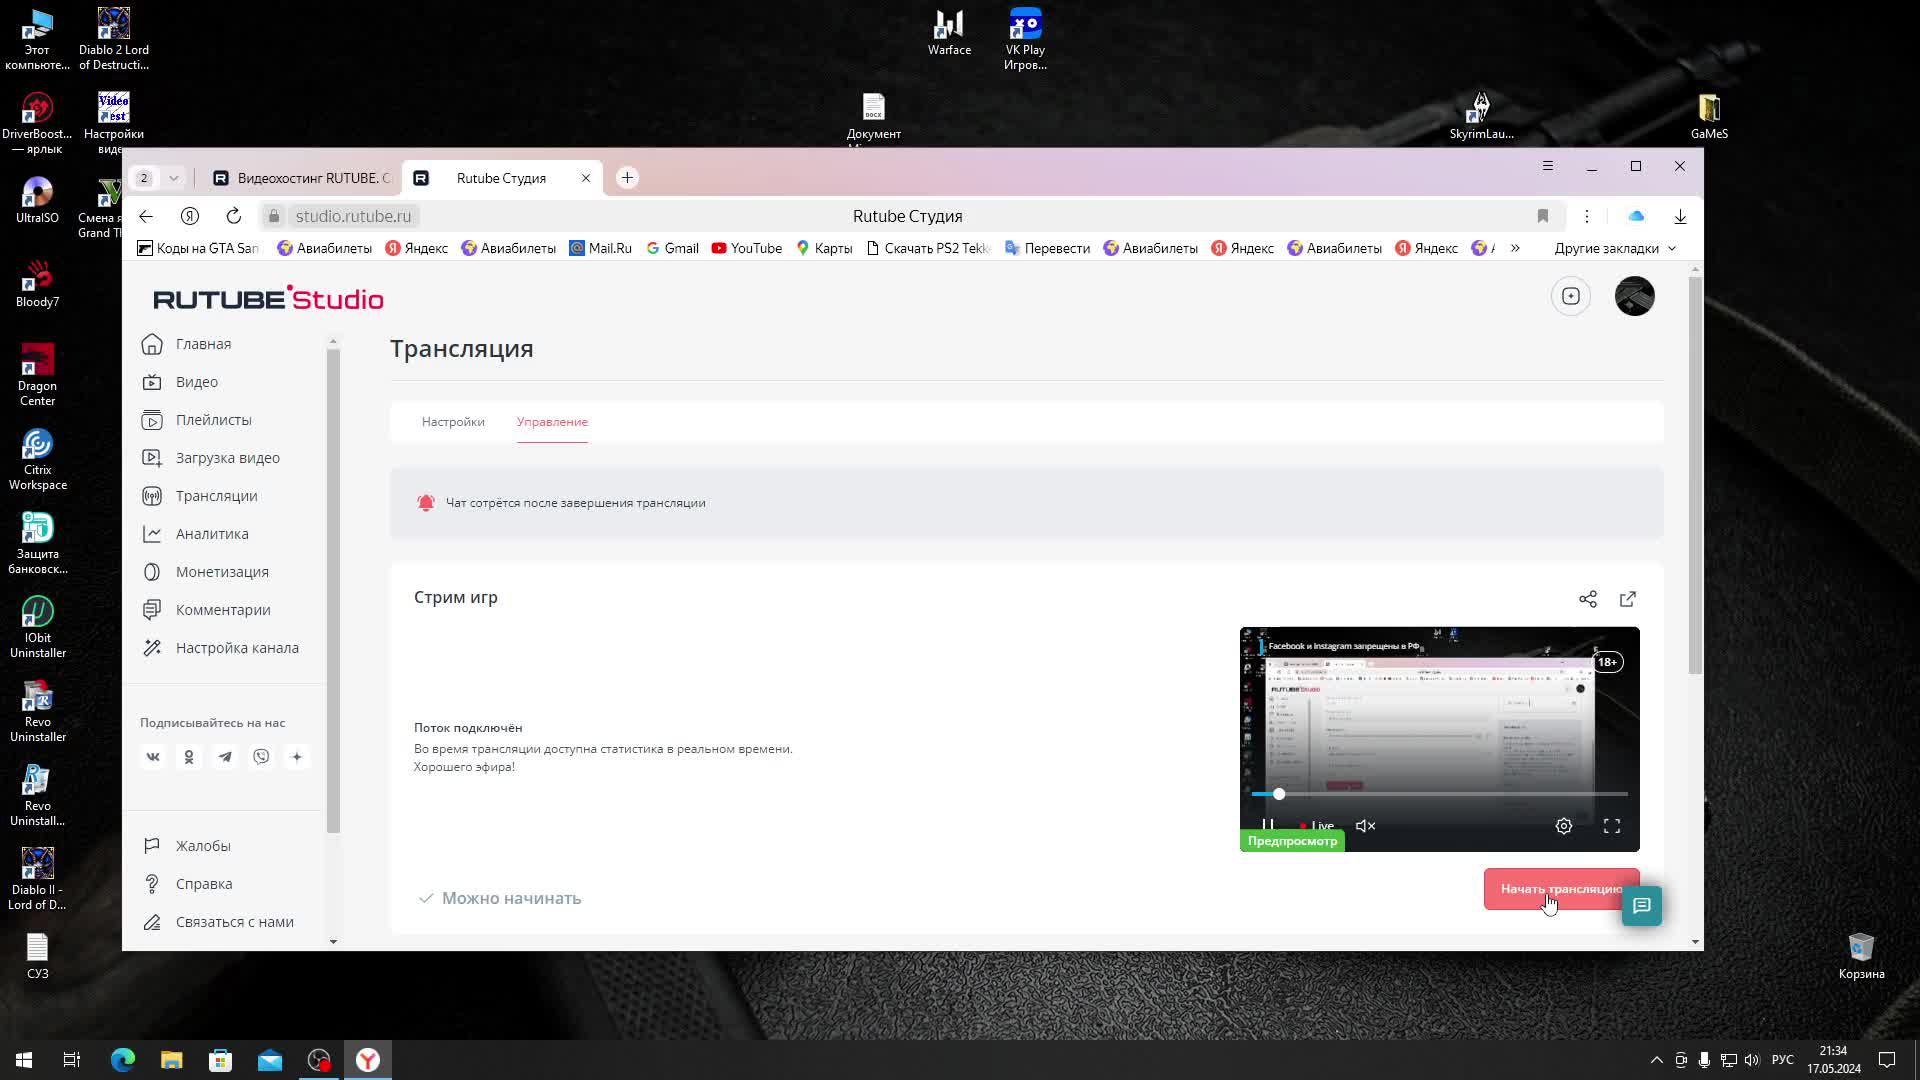Click the Viber social icon
Viewport: 1920px width, 1080px height.
(x=261, y=757)
